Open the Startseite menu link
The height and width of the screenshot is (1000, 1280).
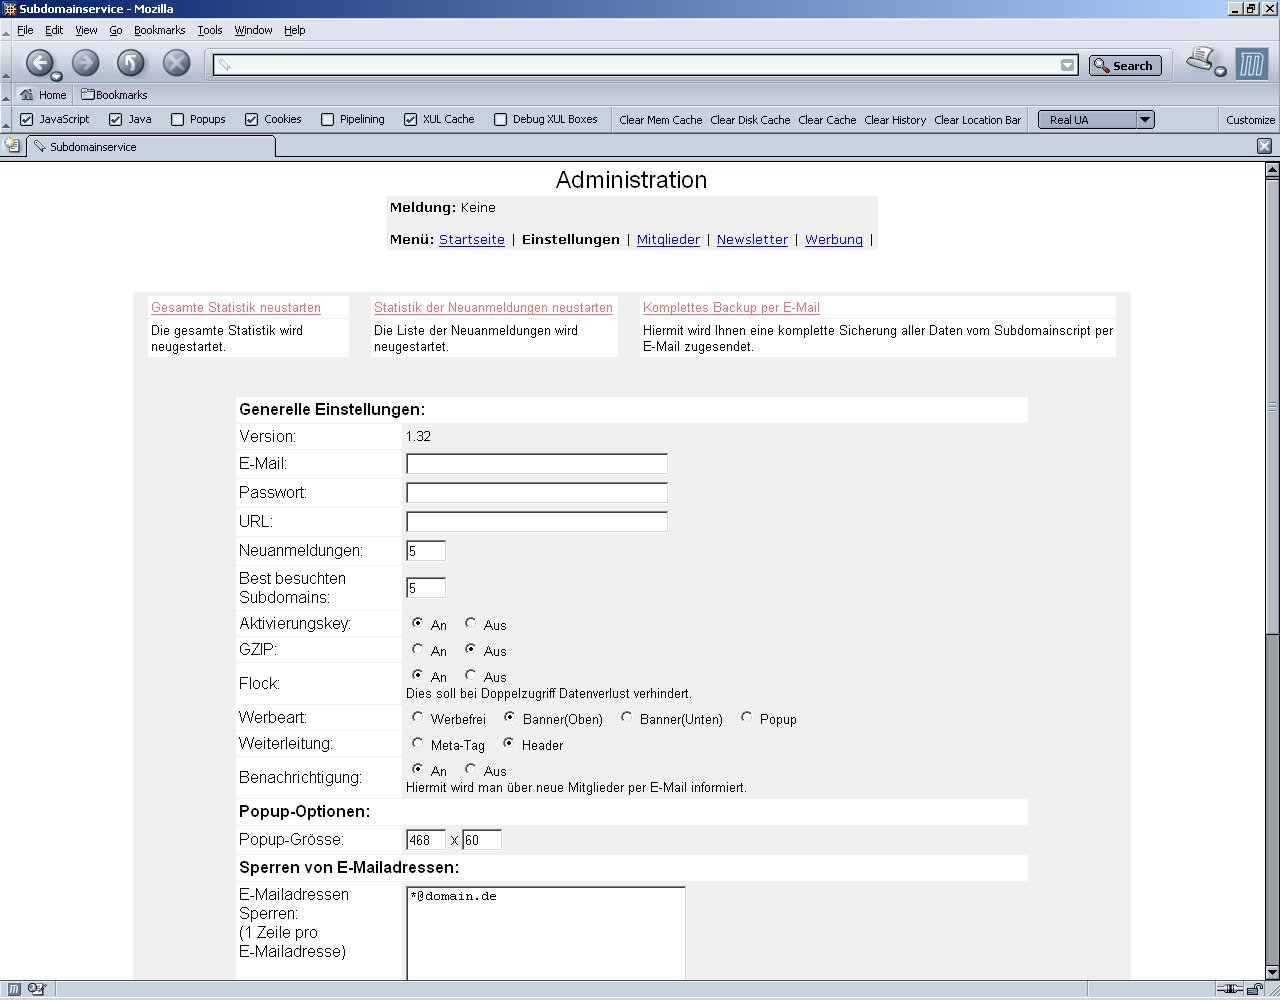[x=472, y=239]
